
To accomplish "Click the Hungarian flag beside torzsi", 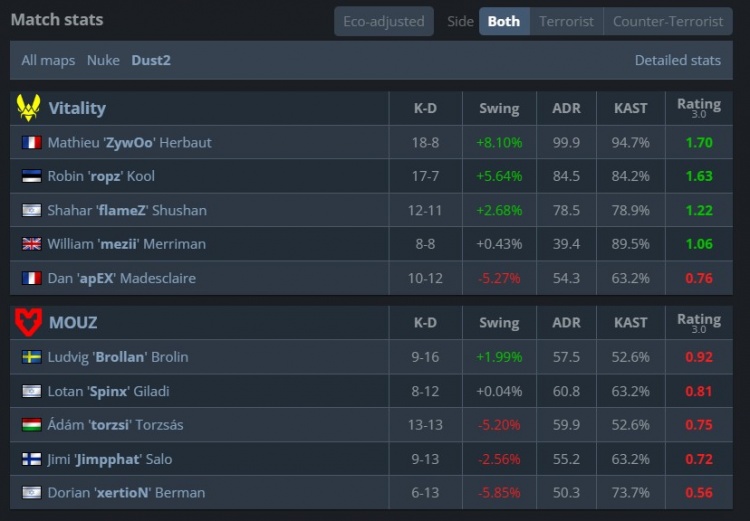I will [x=31, y=425].
